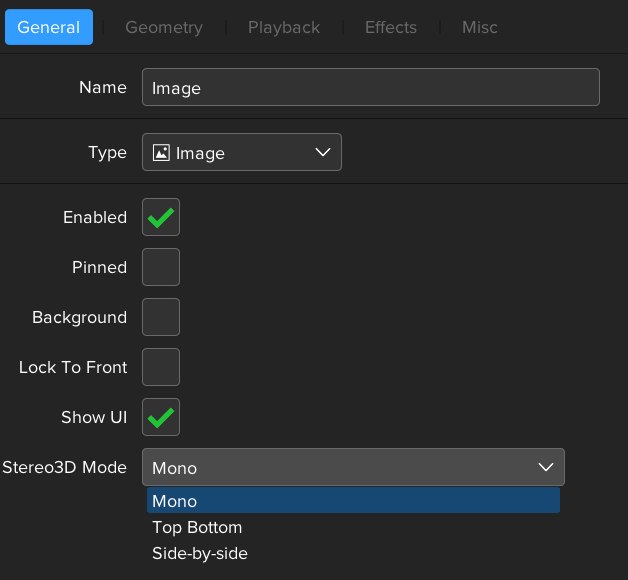The width and height of the screenshot is (628, 580).
Task: Uncheck the Show UI checkbox
Action: (161, 417)
